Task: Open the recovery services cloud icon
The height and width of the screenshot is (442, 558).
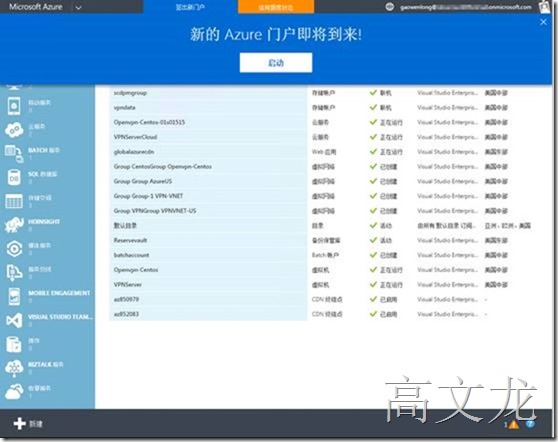Action: coord(14,392)
